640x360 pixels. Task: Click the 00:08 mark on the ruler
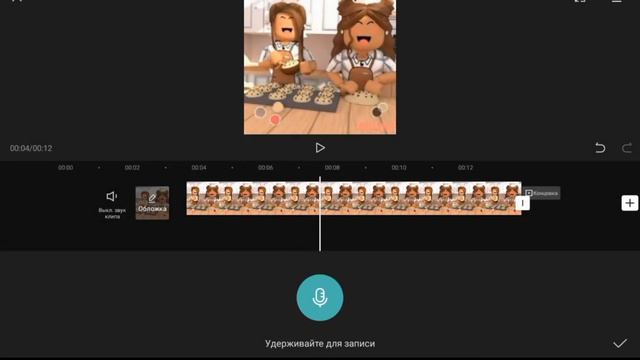[x=332, y=167]
